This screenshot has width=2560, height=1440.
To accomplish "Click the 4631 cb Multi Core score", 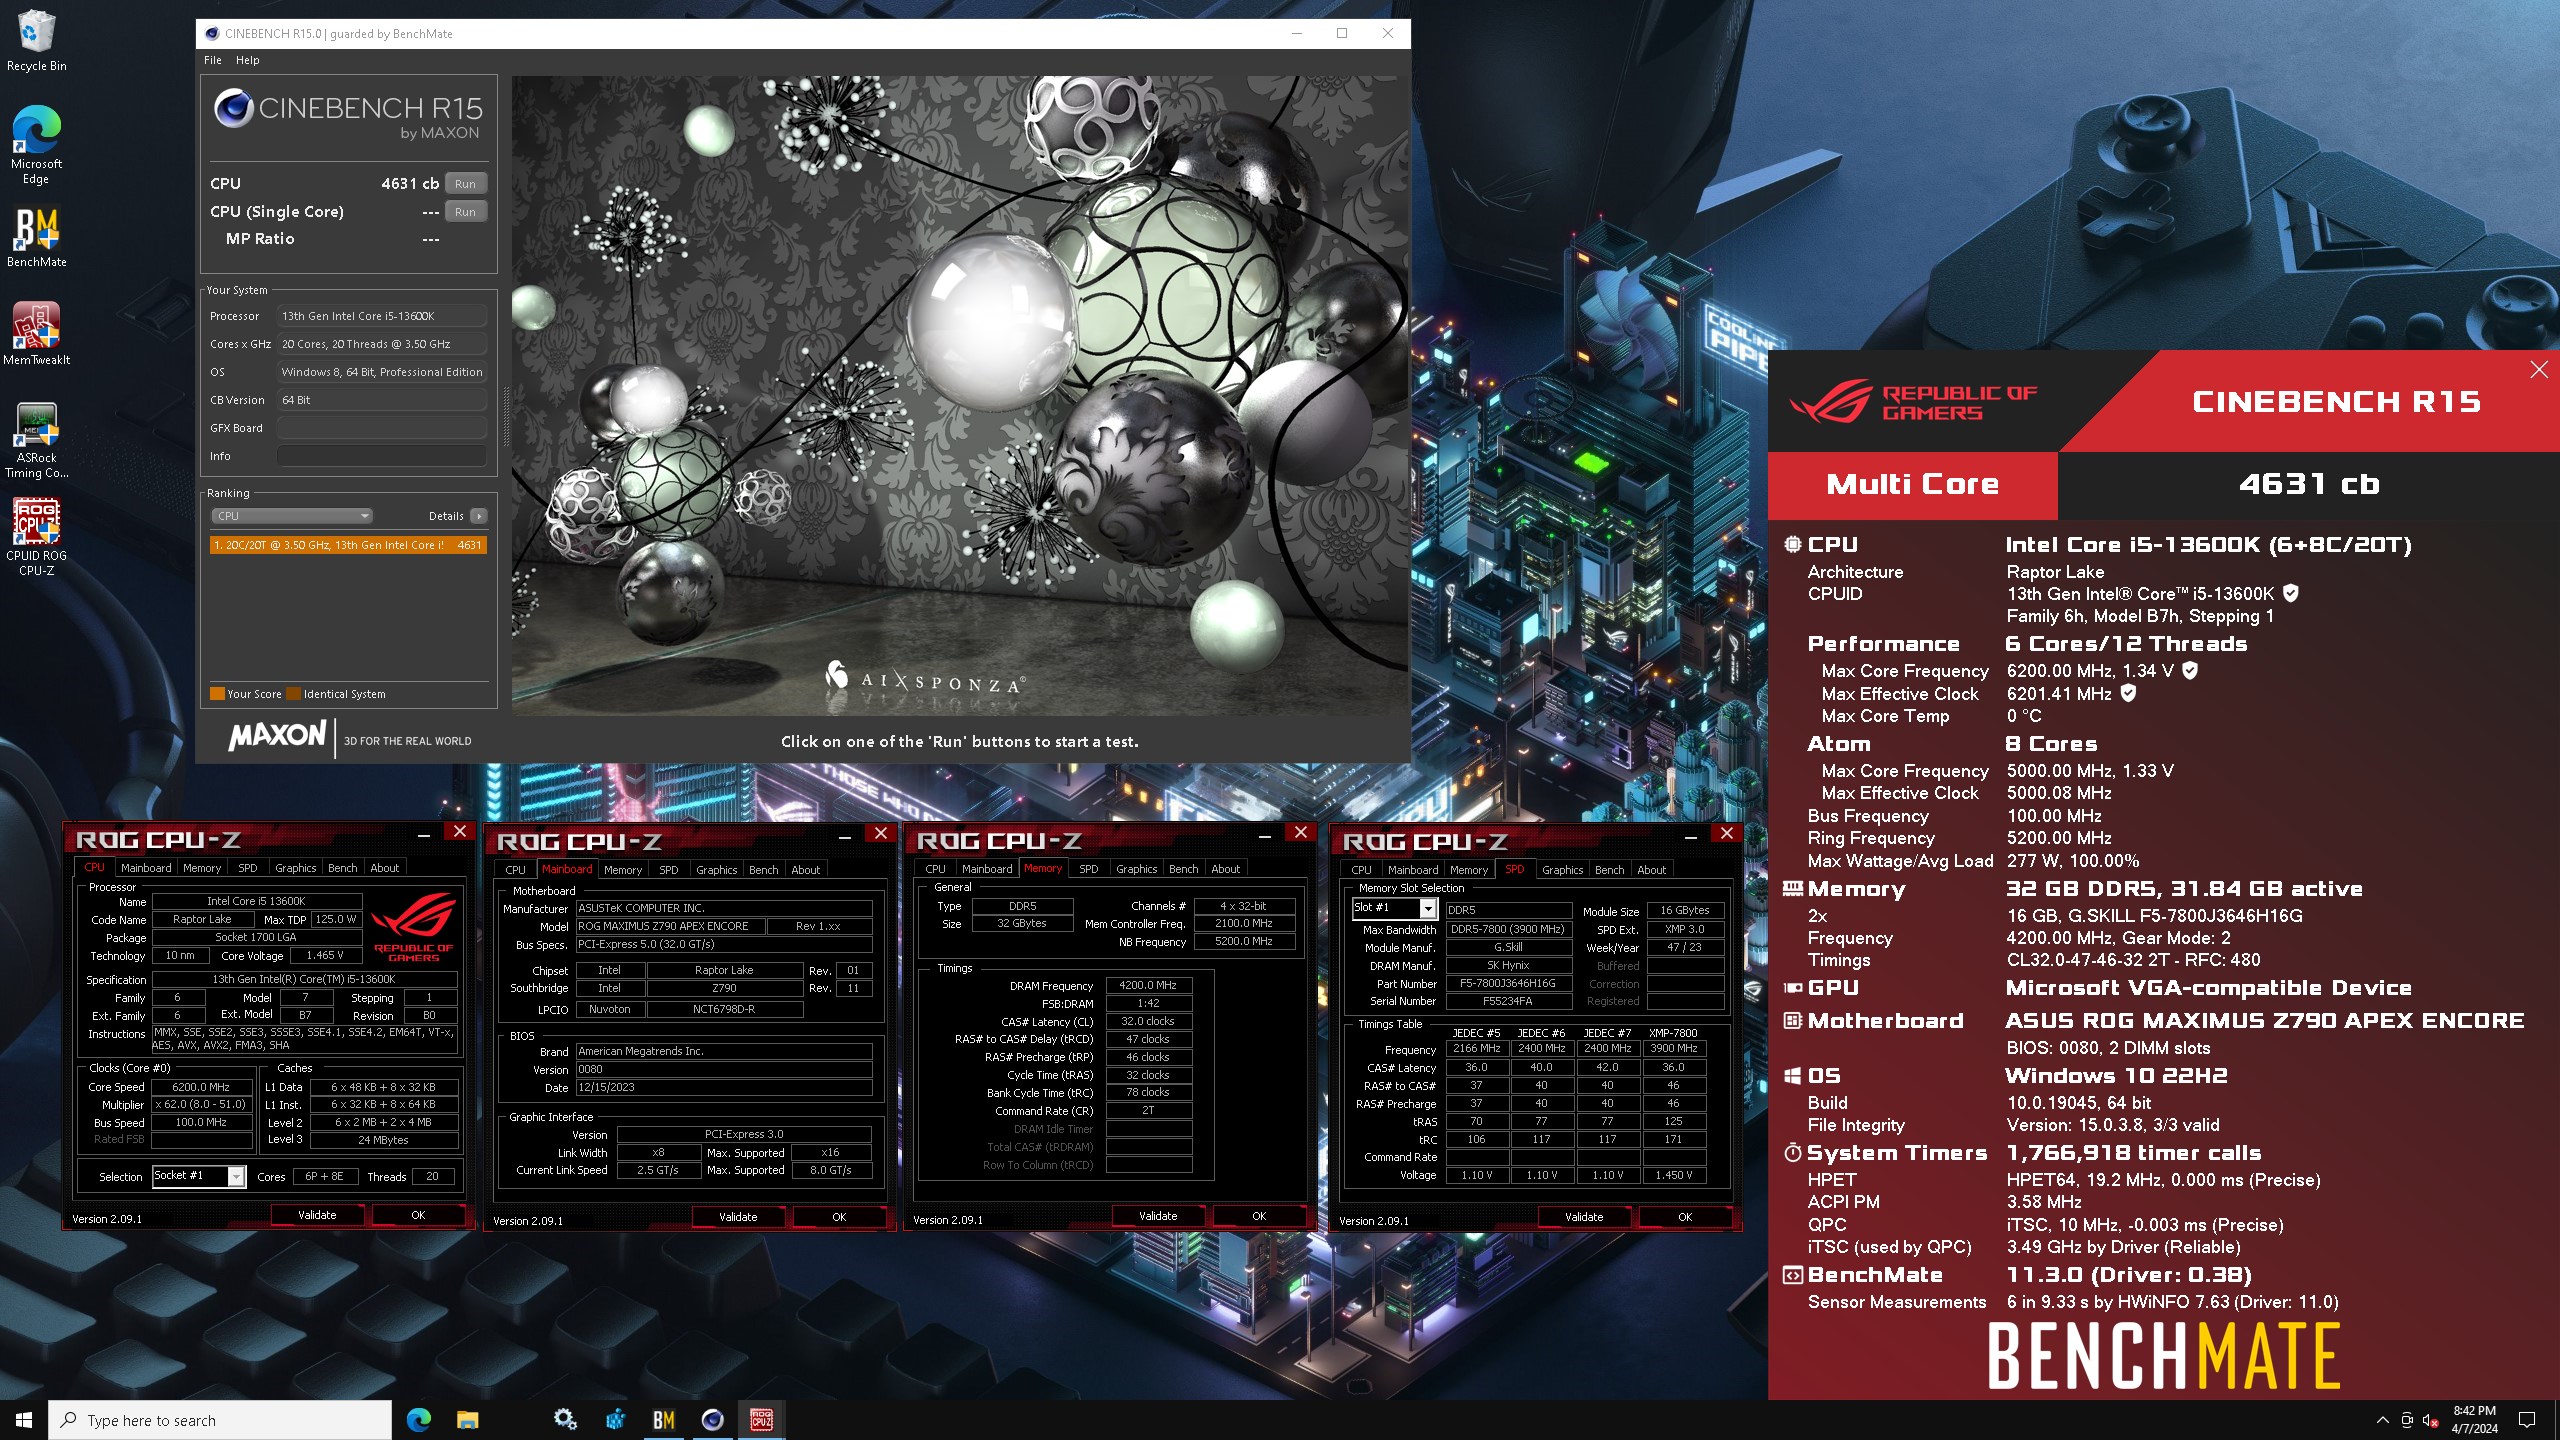I will click(2309, 485).
